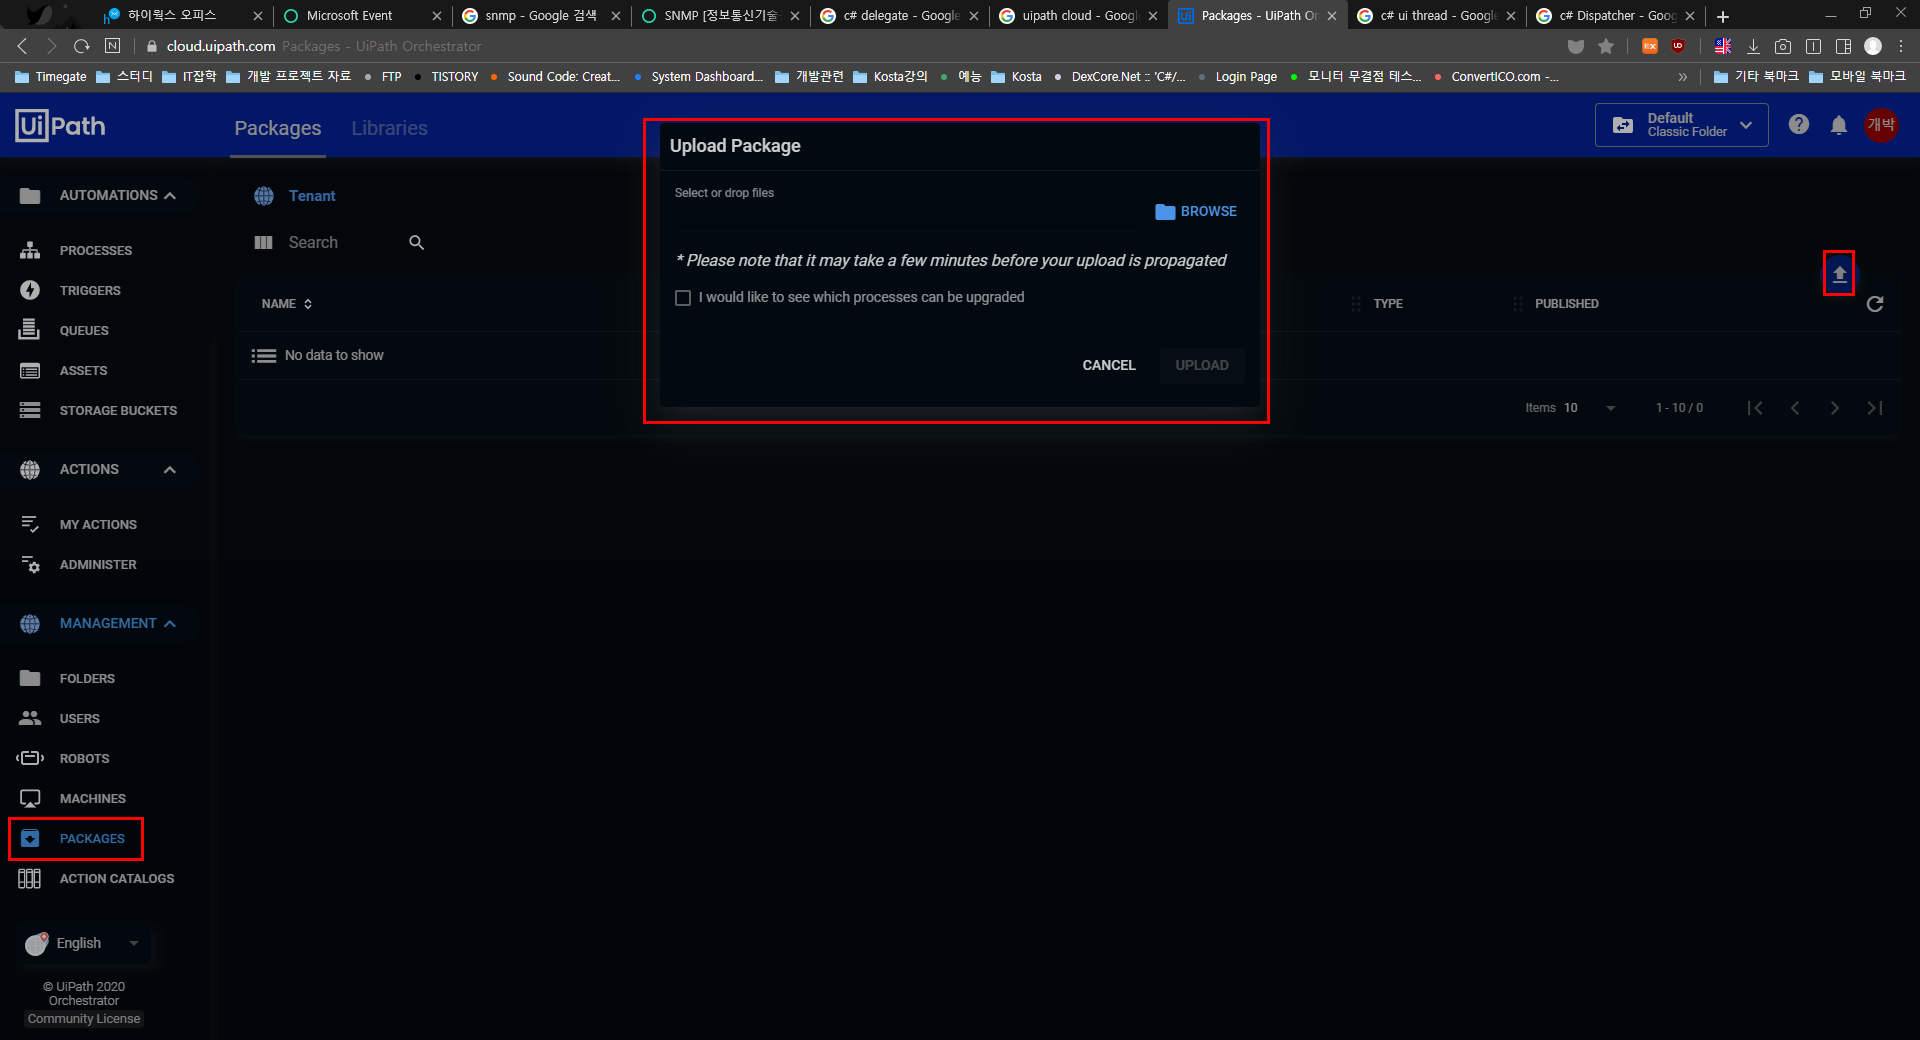The width and height of the screenshot is (1920, 1040).
Task: Open Triggers in sidebar
Action: click(90, 290)
